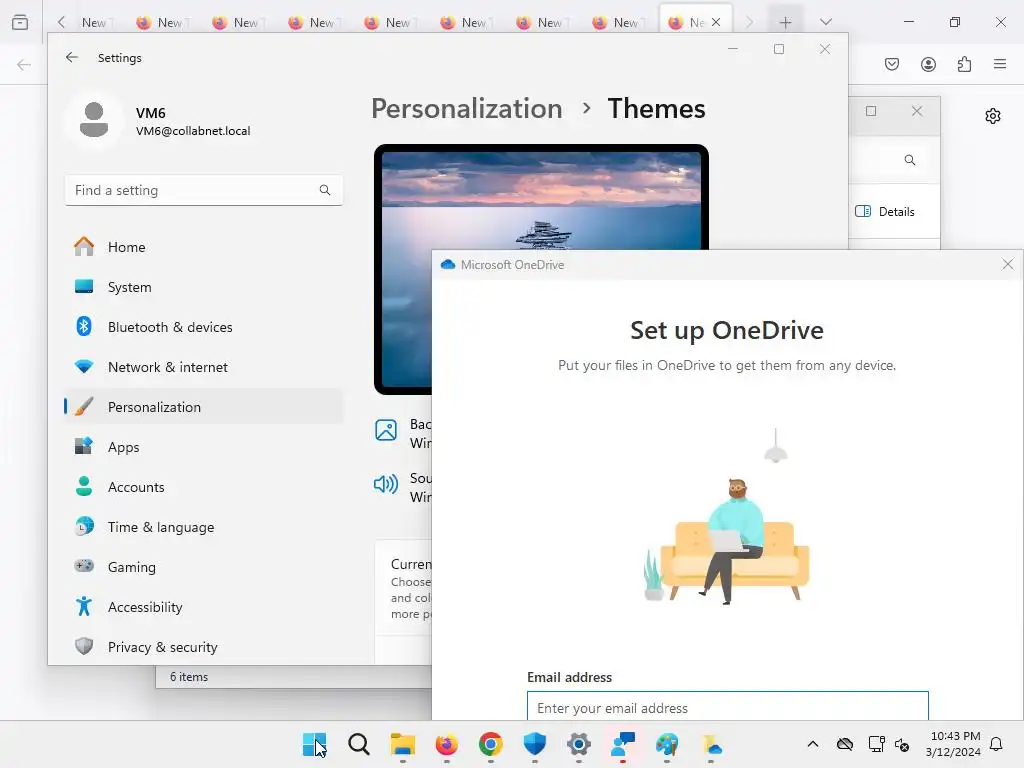Open taskbar Search
Screen dimensions: 1024x768
point(359,744)
